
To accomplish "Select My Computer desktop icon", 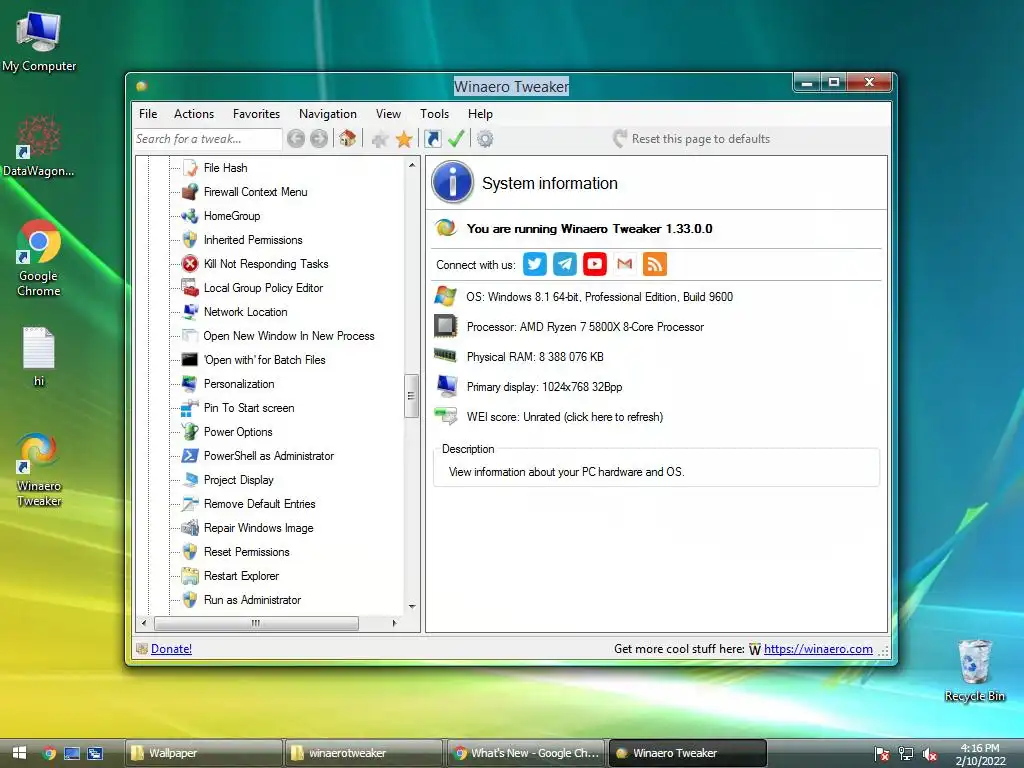I will pyautogui.click(x=39, y=41).
